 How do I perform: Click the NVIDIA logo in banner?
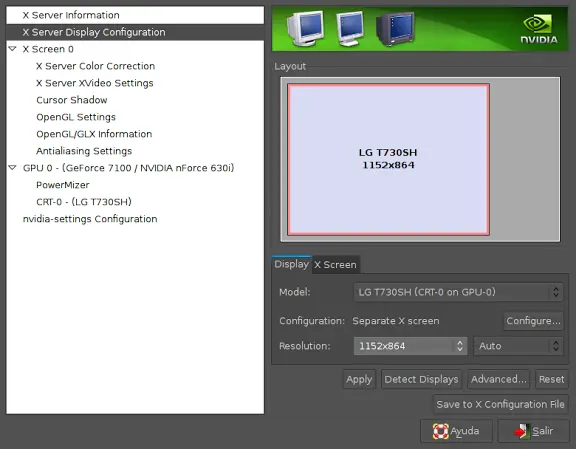point(539,29)
